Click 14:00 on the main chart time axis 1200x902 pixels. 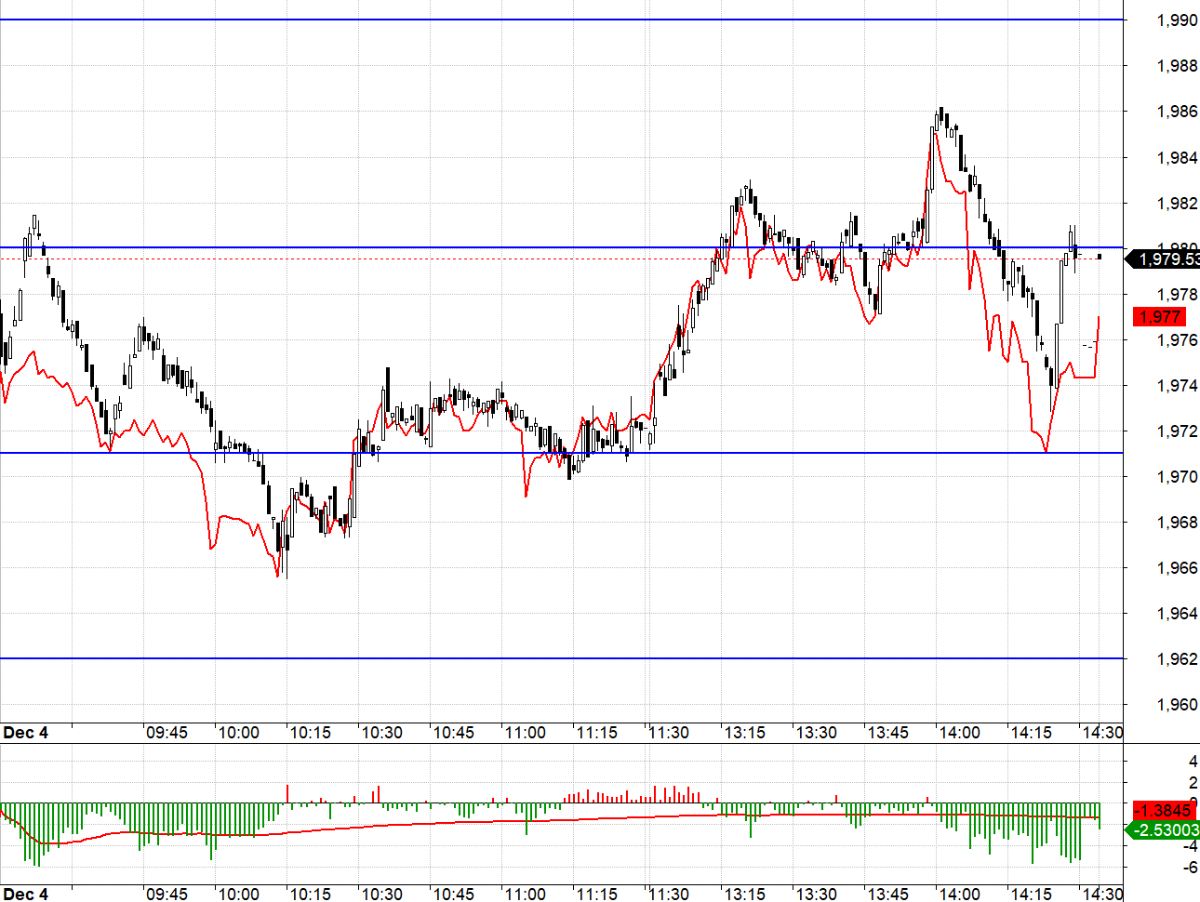tap(958, 733)
